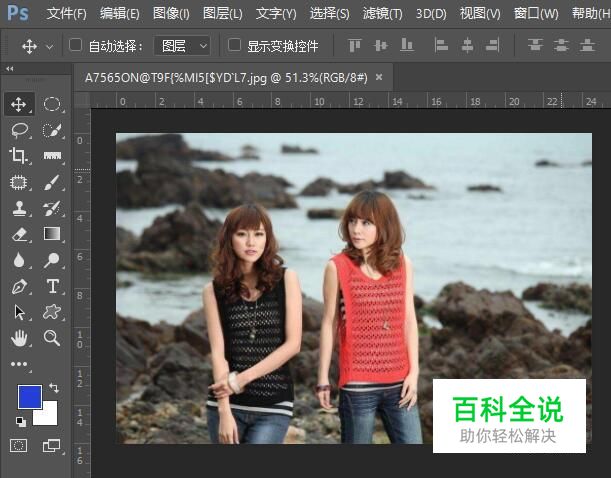Select the Crop tool

click(x=18, y=156)
